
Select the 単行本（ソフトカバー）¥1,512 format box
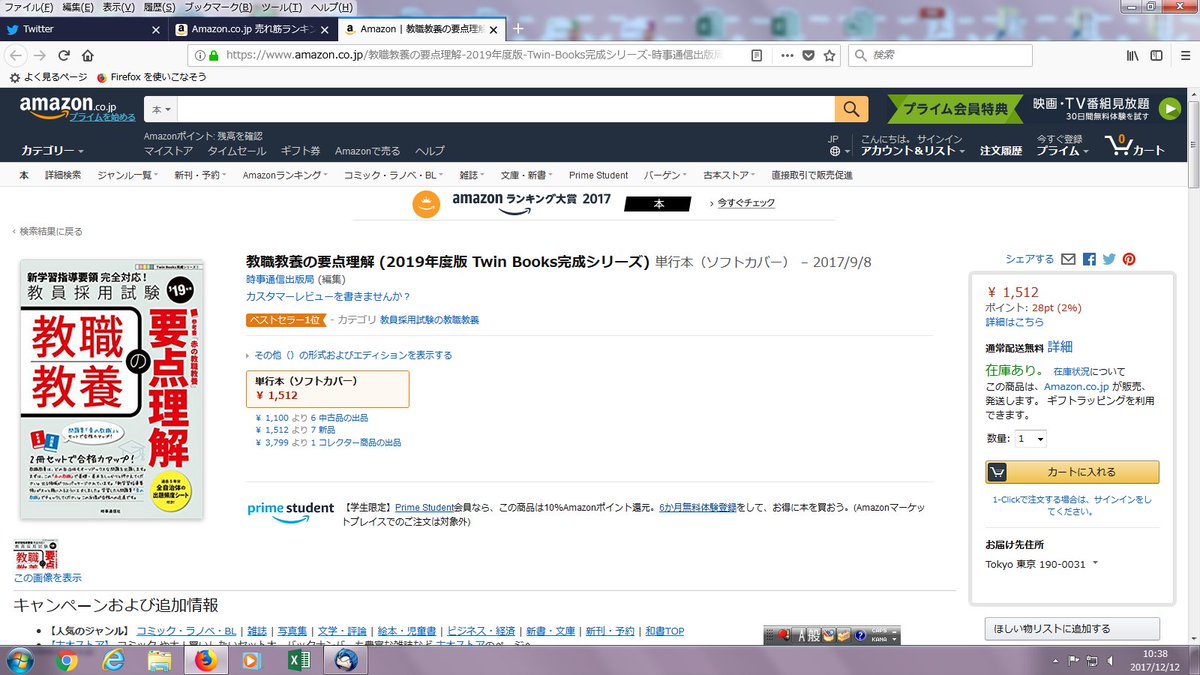(x=328, y=389)
